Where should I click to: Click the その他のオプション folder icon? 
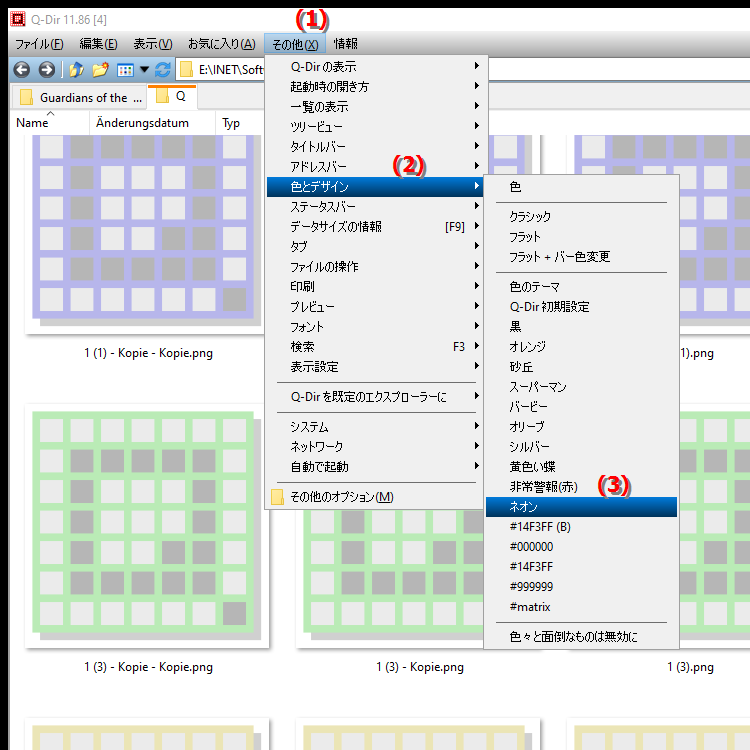tap(277, 497)
